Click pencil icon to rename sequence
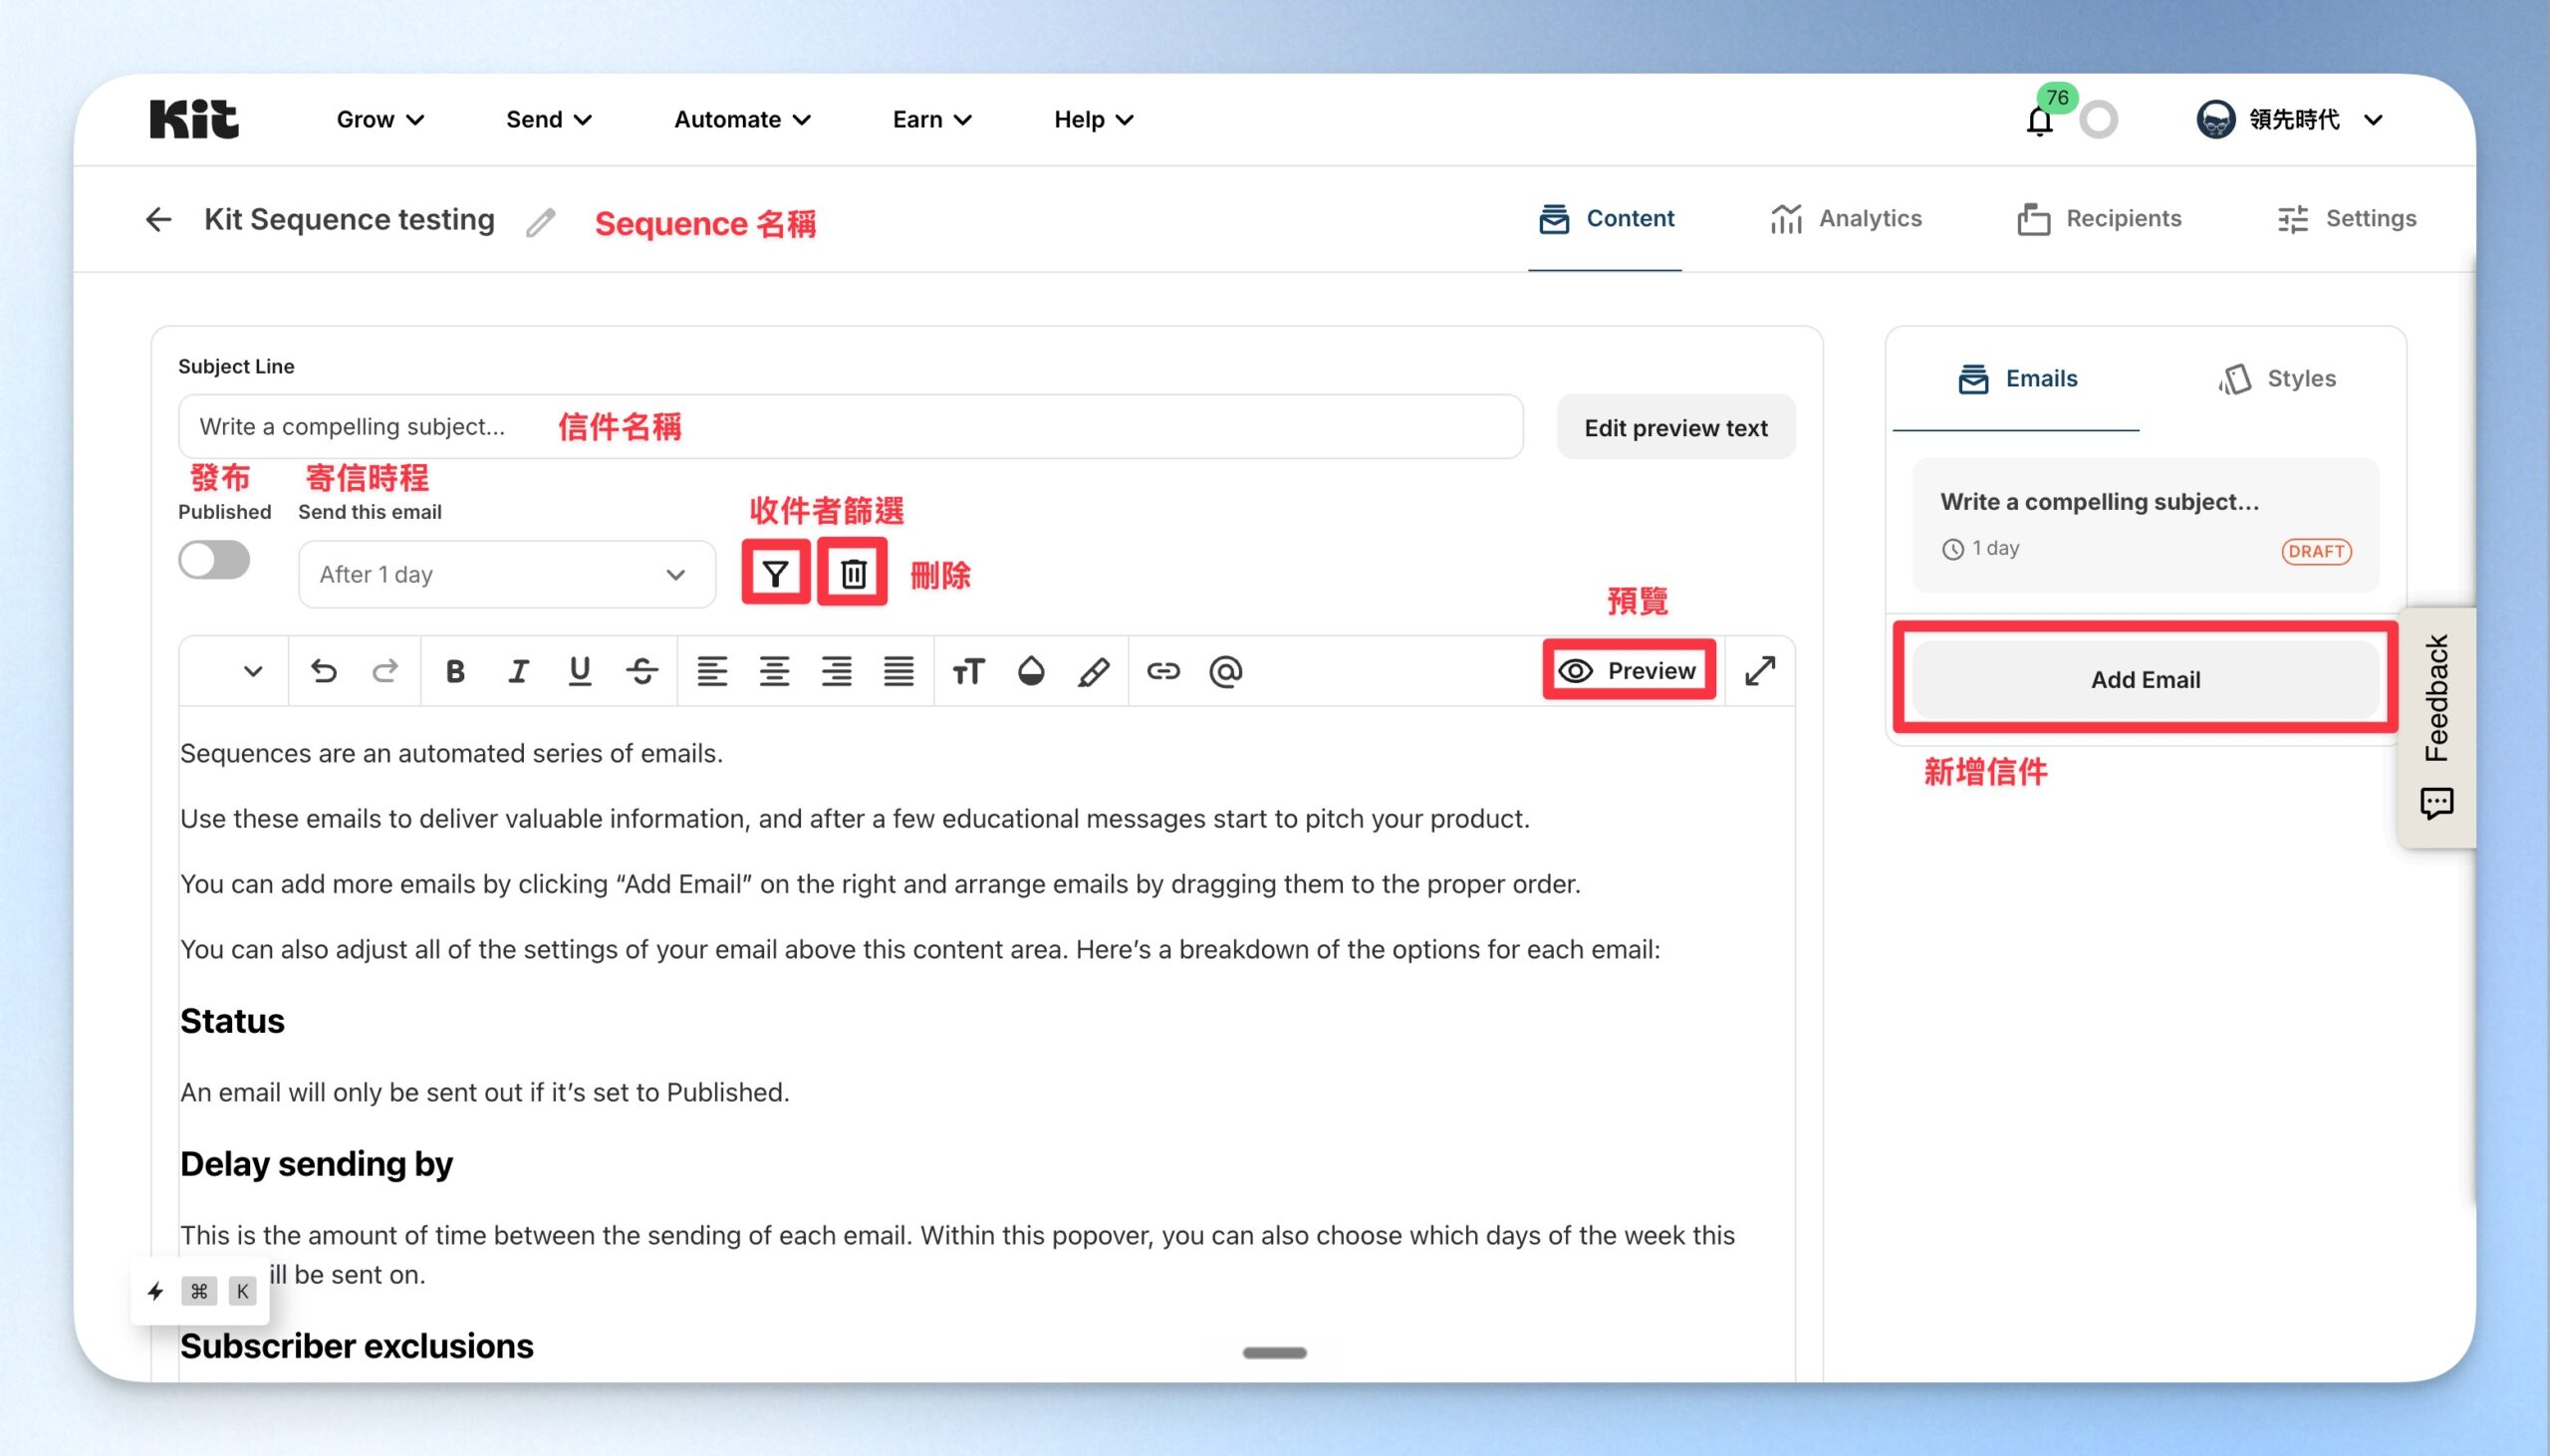The image size is (2550, 1456). click(x=541, y=222)
